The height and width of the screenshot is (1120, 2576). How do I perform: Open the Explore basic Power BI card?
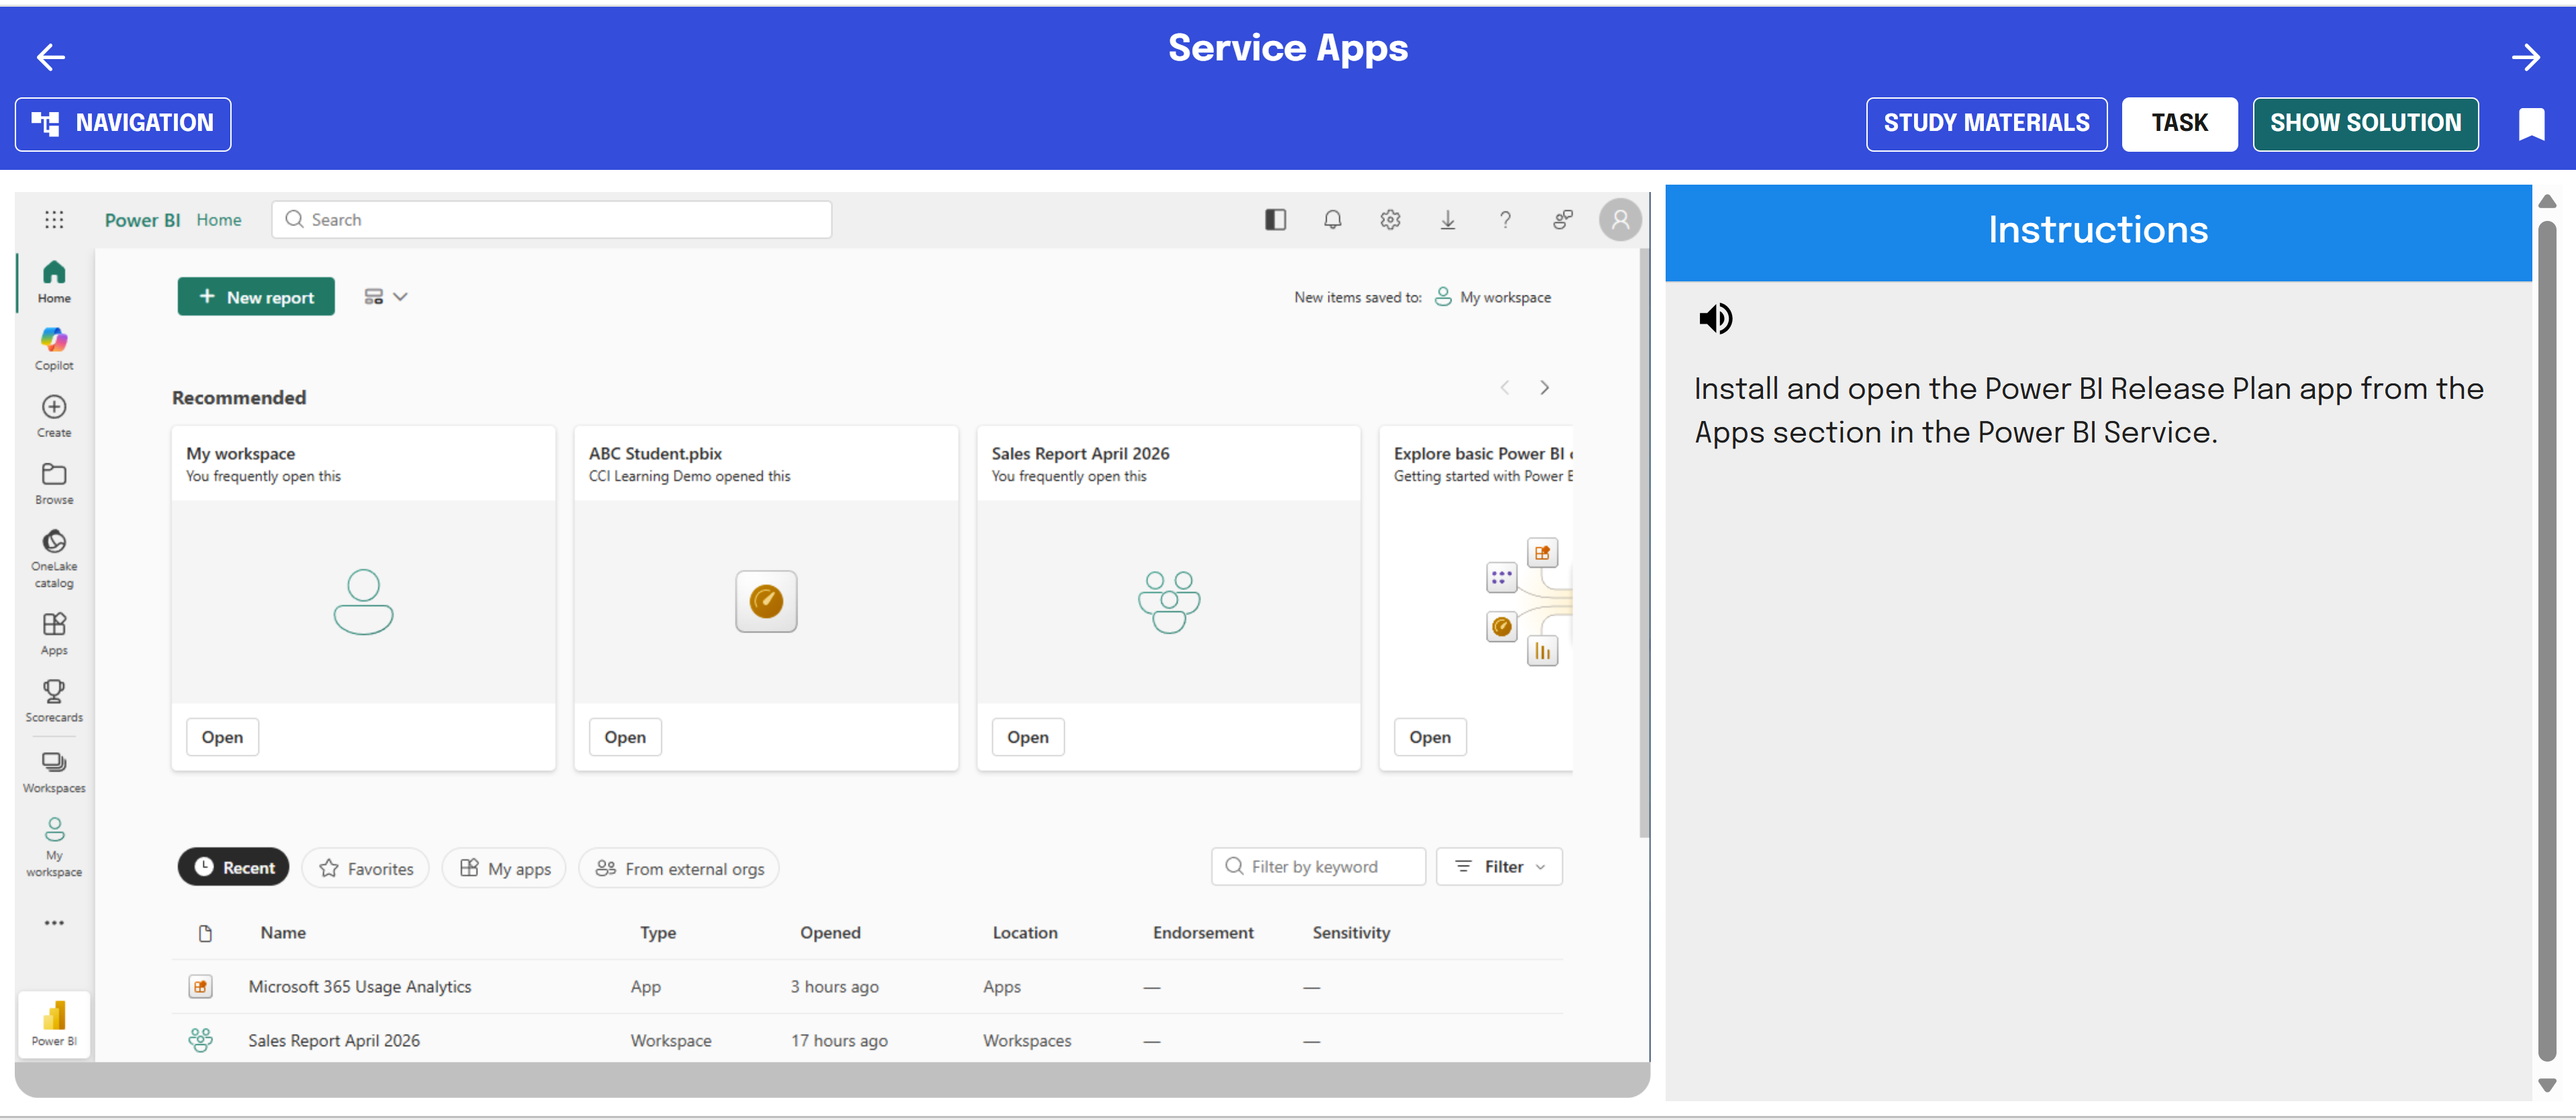pos(1430,737)
